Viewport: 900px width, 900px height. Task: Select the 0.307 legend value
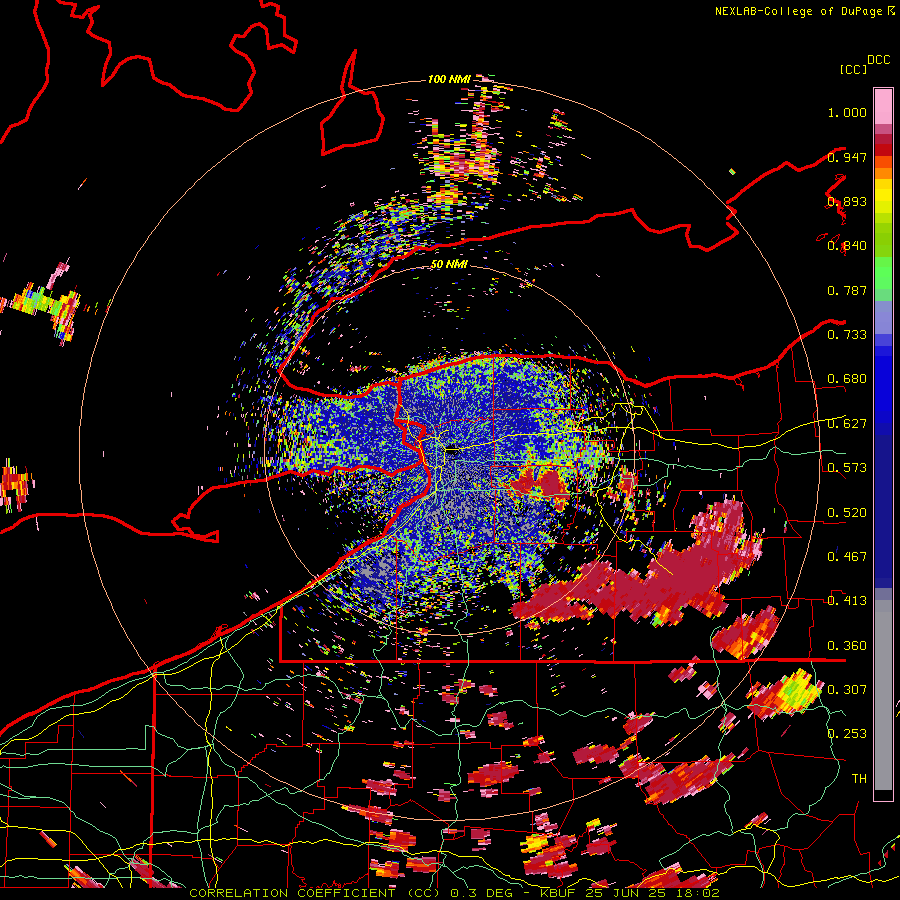pyautogui.click(x=847, y=690)
